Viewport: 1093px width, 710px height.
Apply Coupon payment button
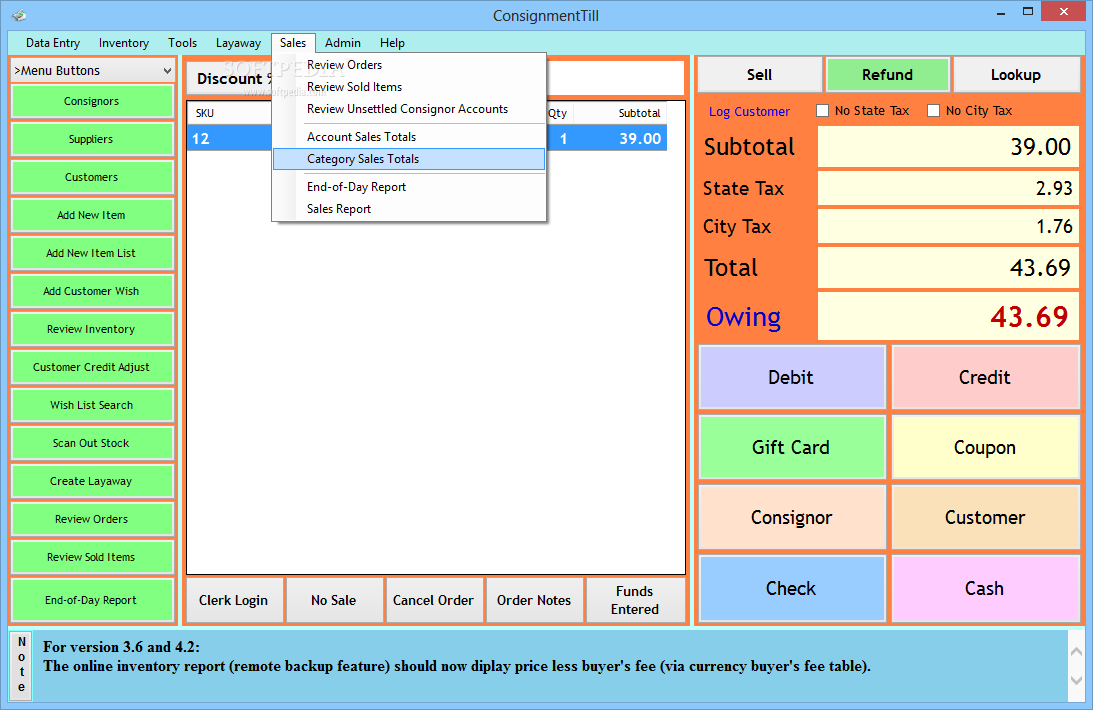click(985, 447)
